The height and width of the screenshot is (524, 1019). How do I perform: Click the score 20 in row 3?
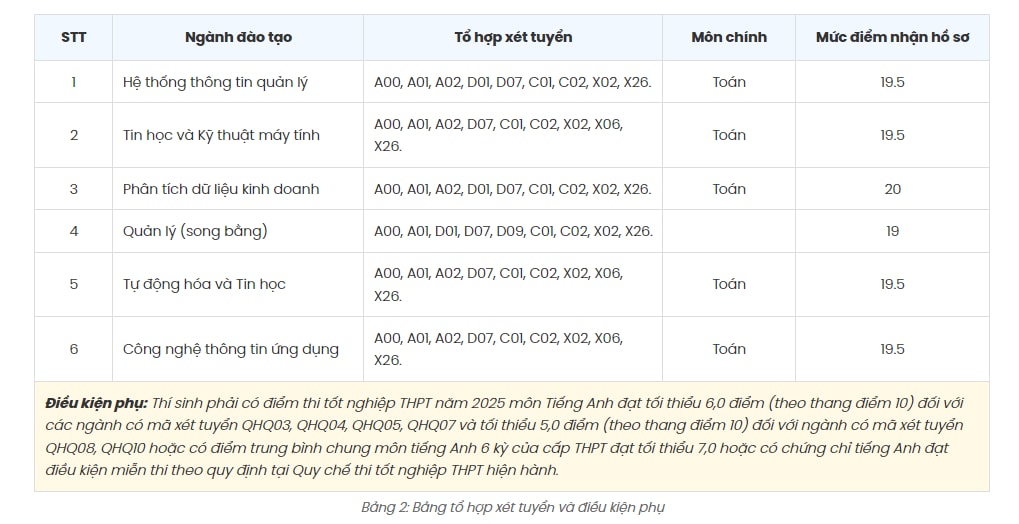coord(892,189)
